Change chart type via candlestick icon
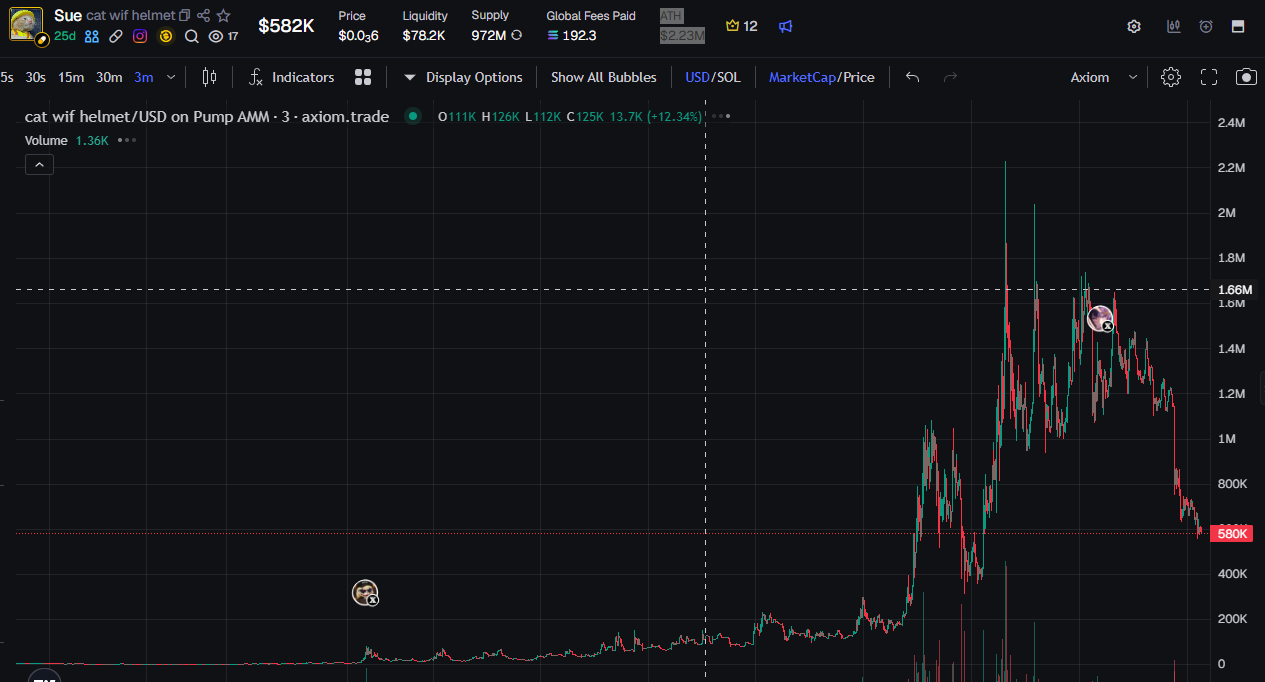1265x682 pixels. point(209,77)
